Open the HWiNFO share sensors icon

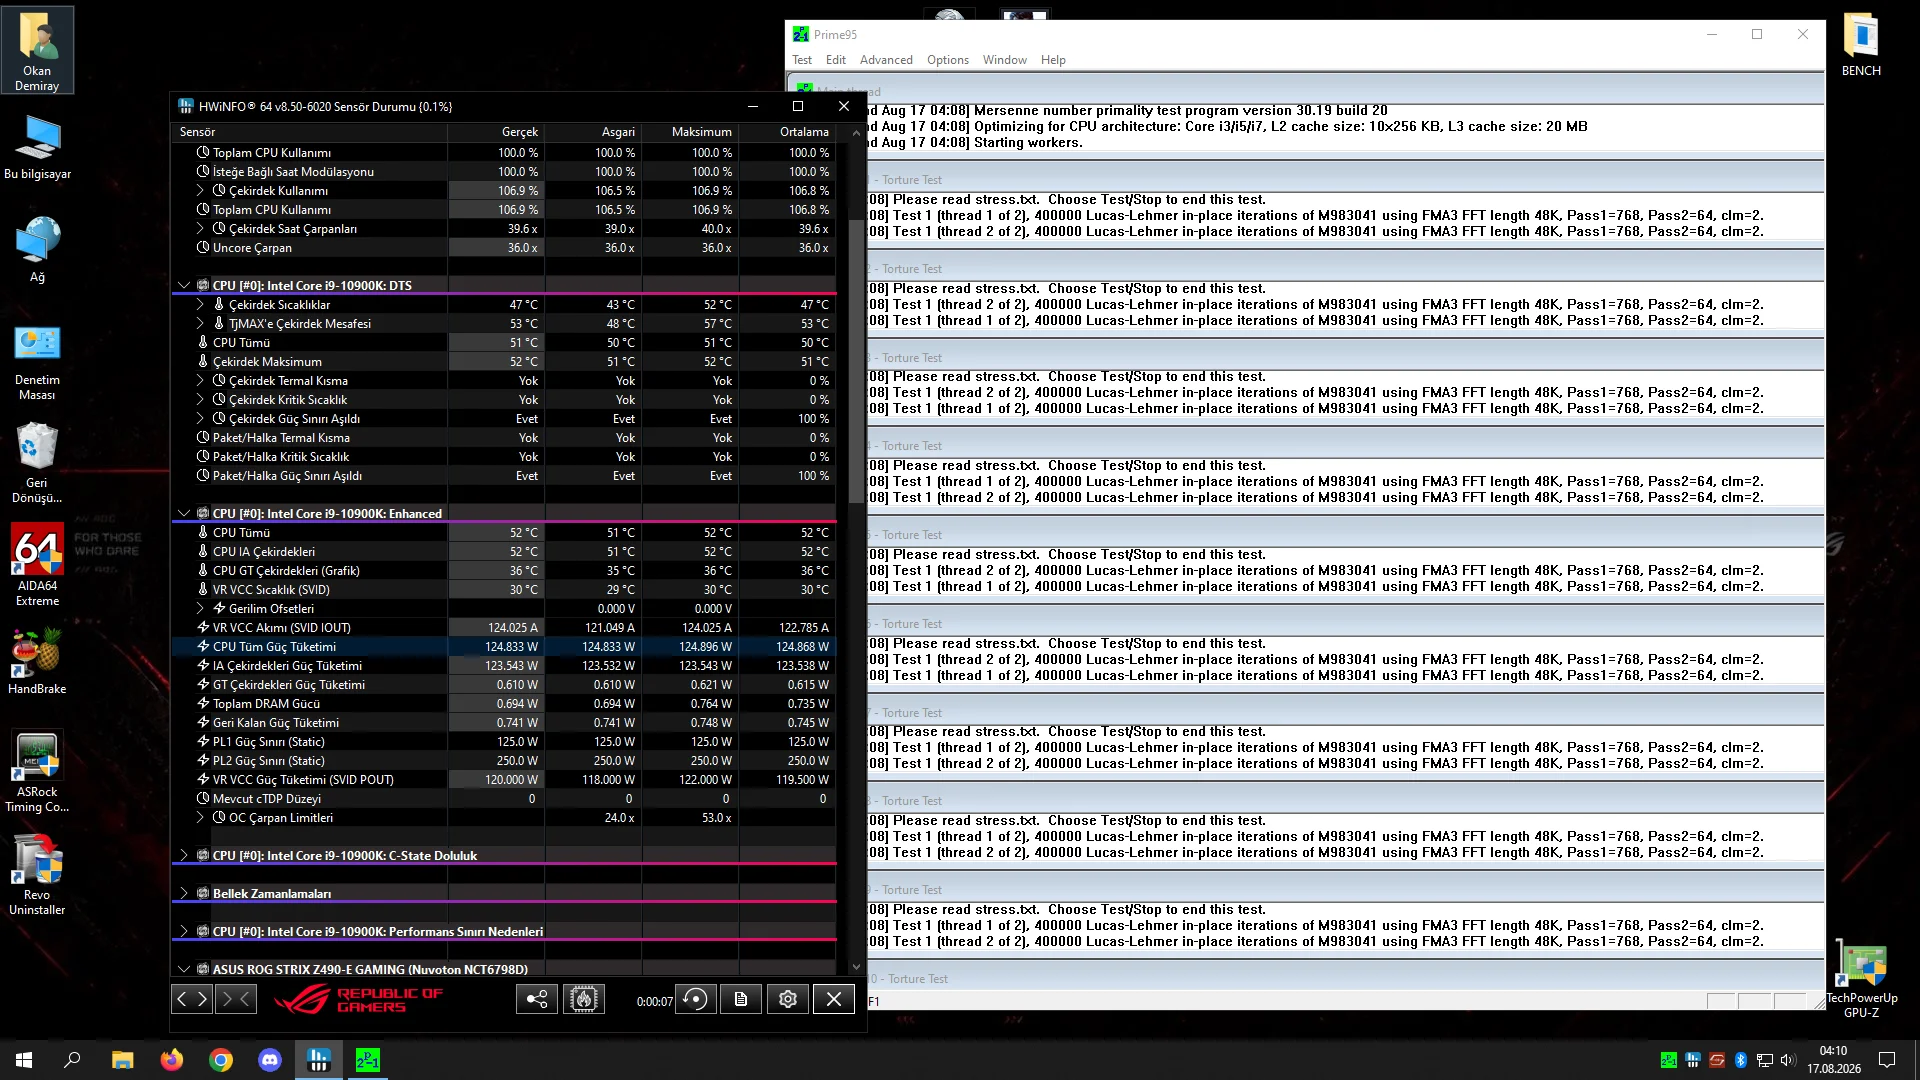[537, 999]
